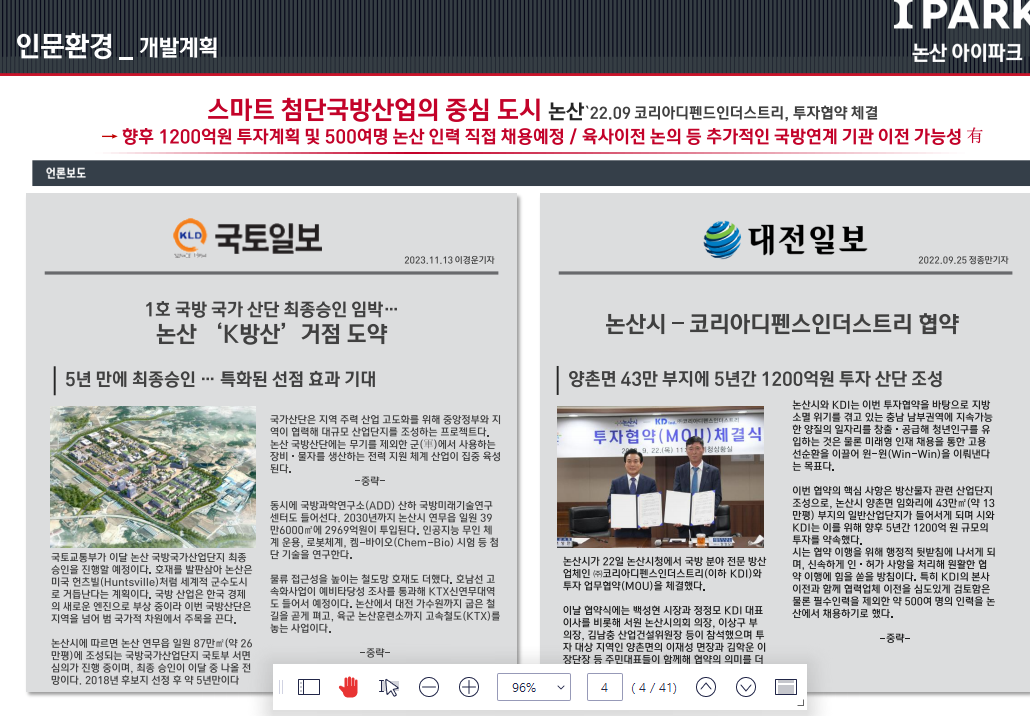The image size is (1030, 716).
Task: Click the 대전일보 newspaper logo
Action: click(x=785, y=238)
